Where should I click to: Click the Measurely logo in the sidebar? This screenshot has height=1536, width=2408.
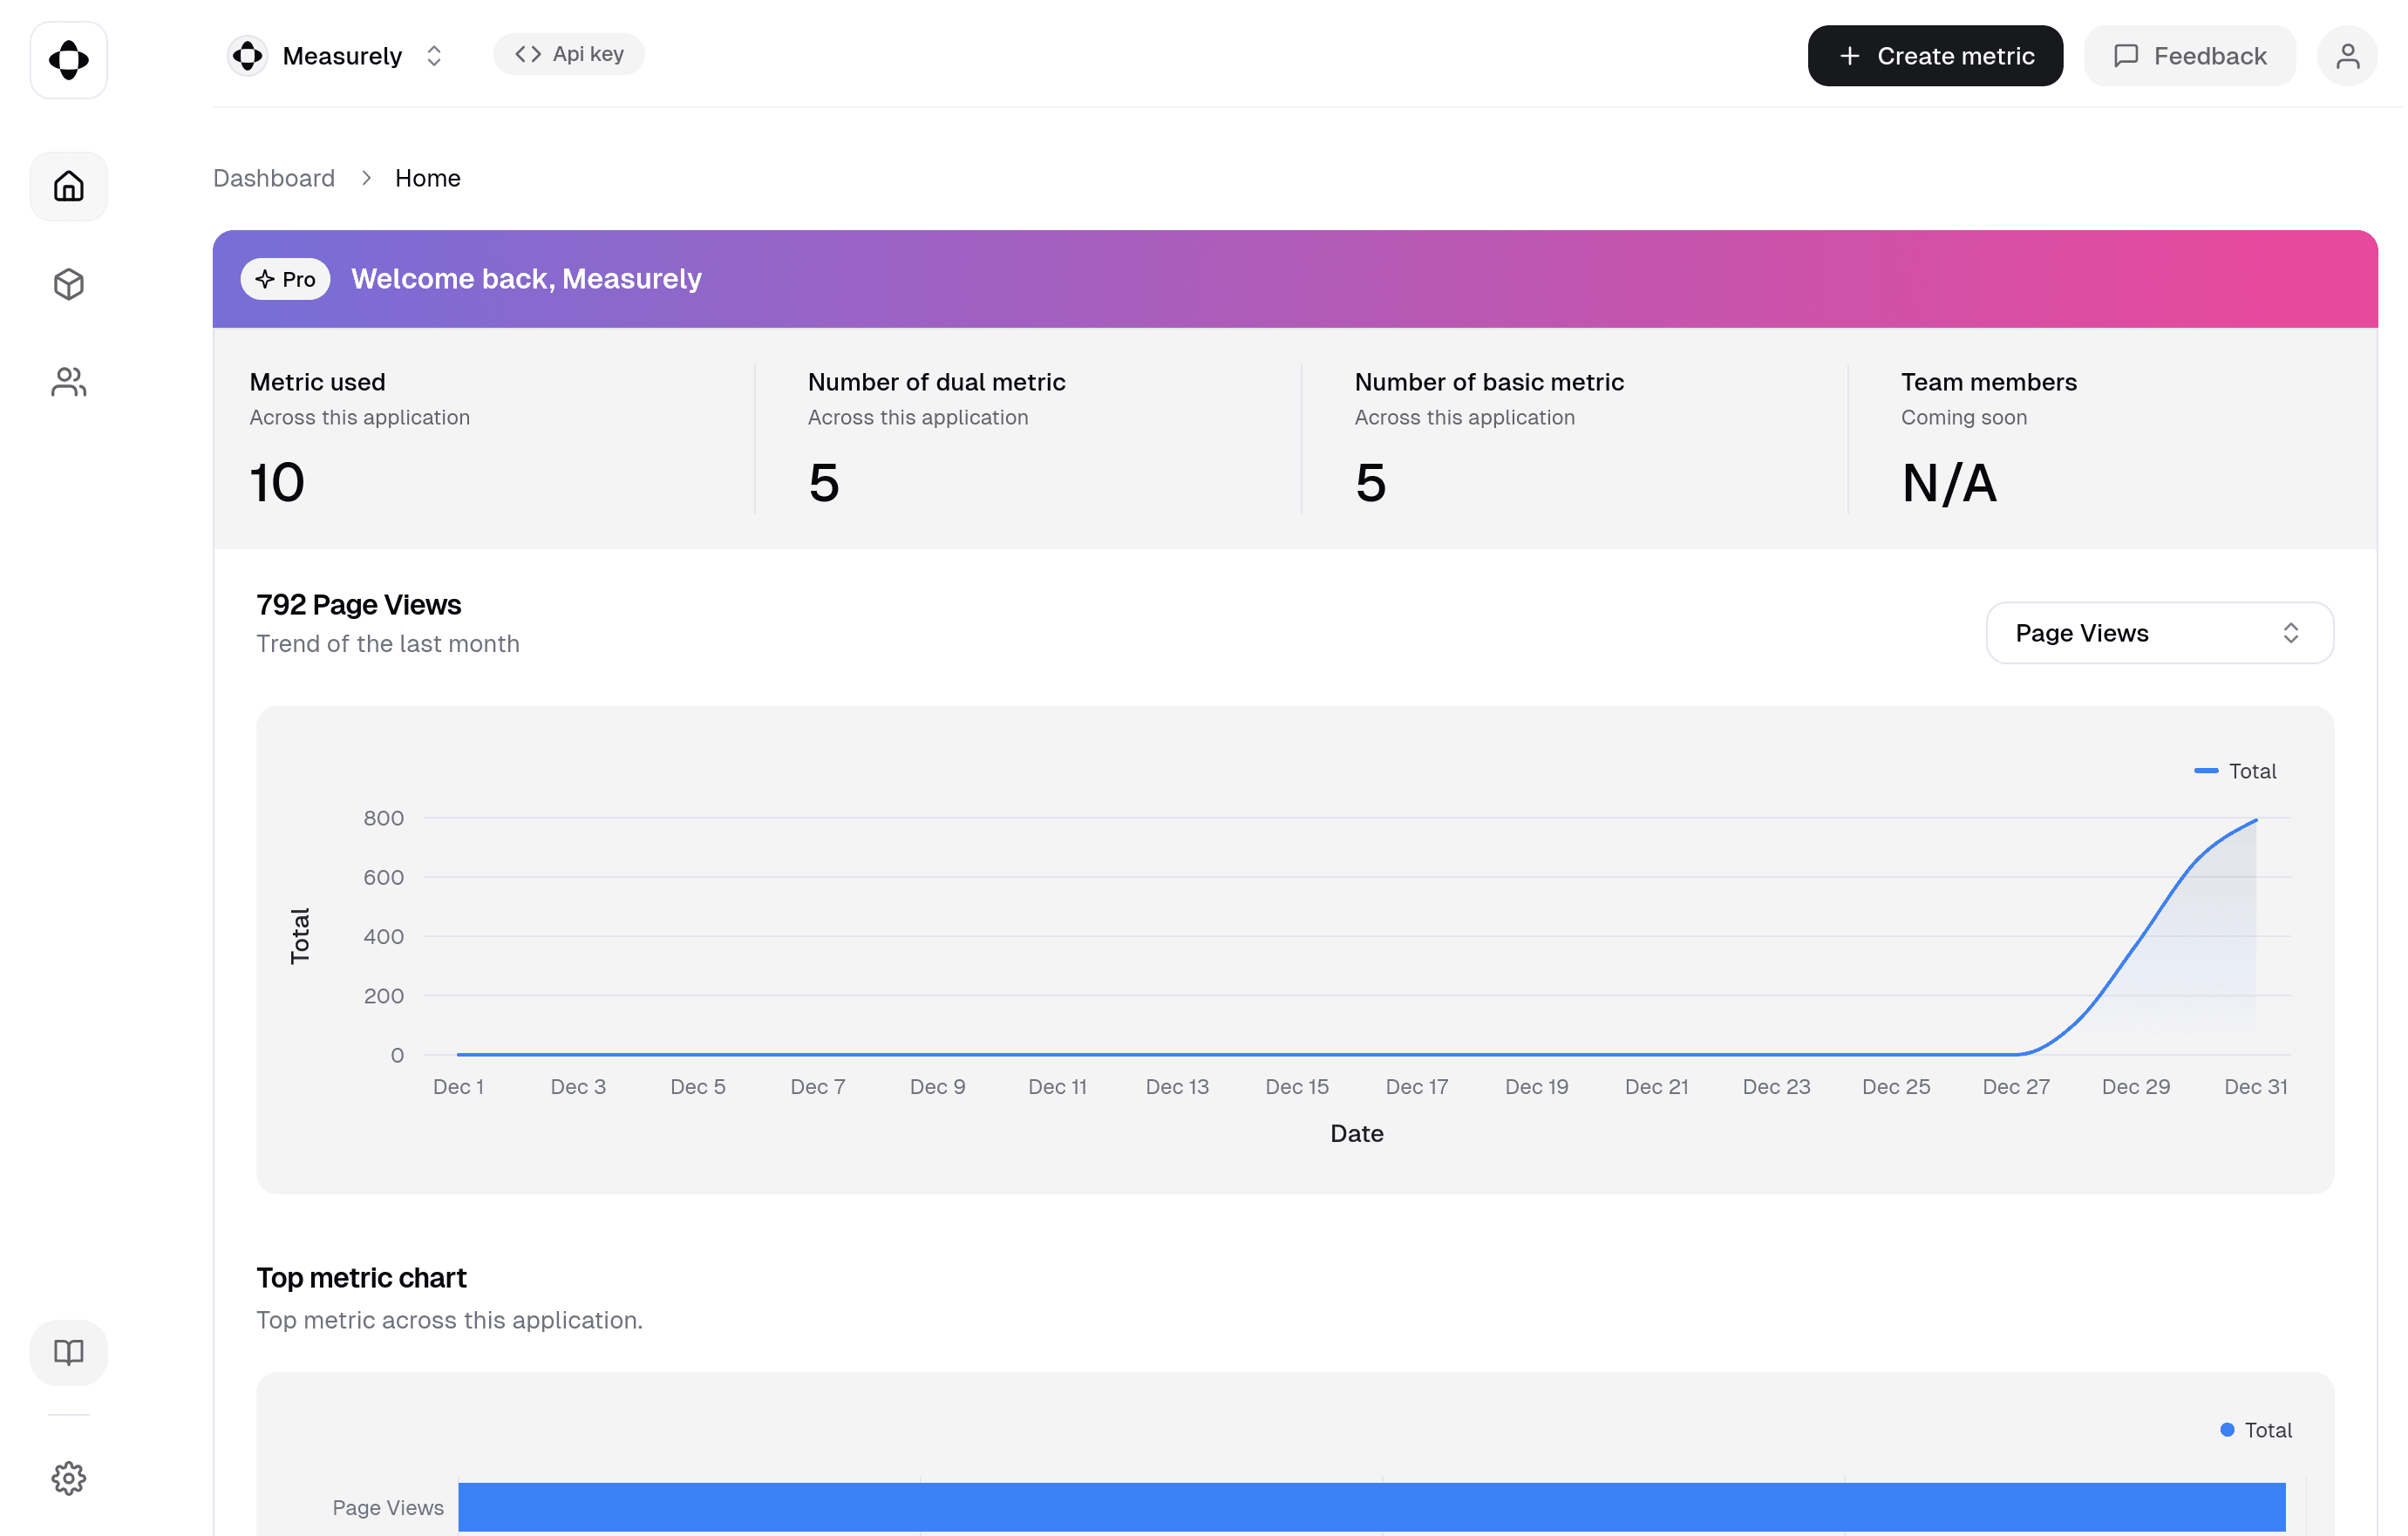(68, 60)
